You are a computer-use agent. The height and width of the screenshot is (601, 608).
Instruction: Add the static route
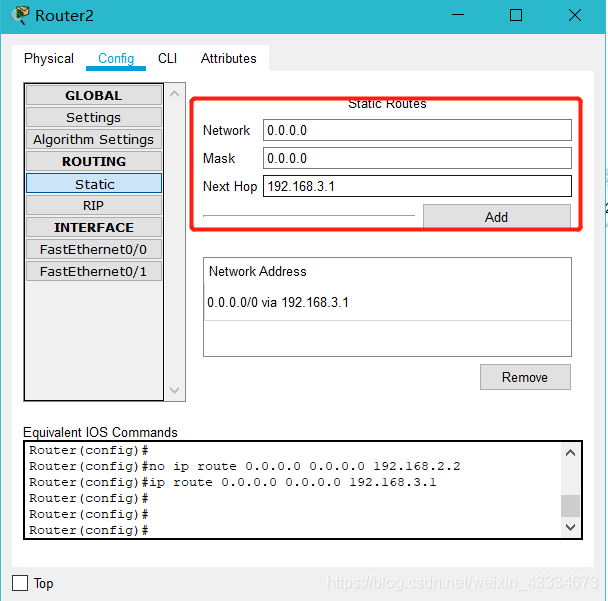point(497,216)
